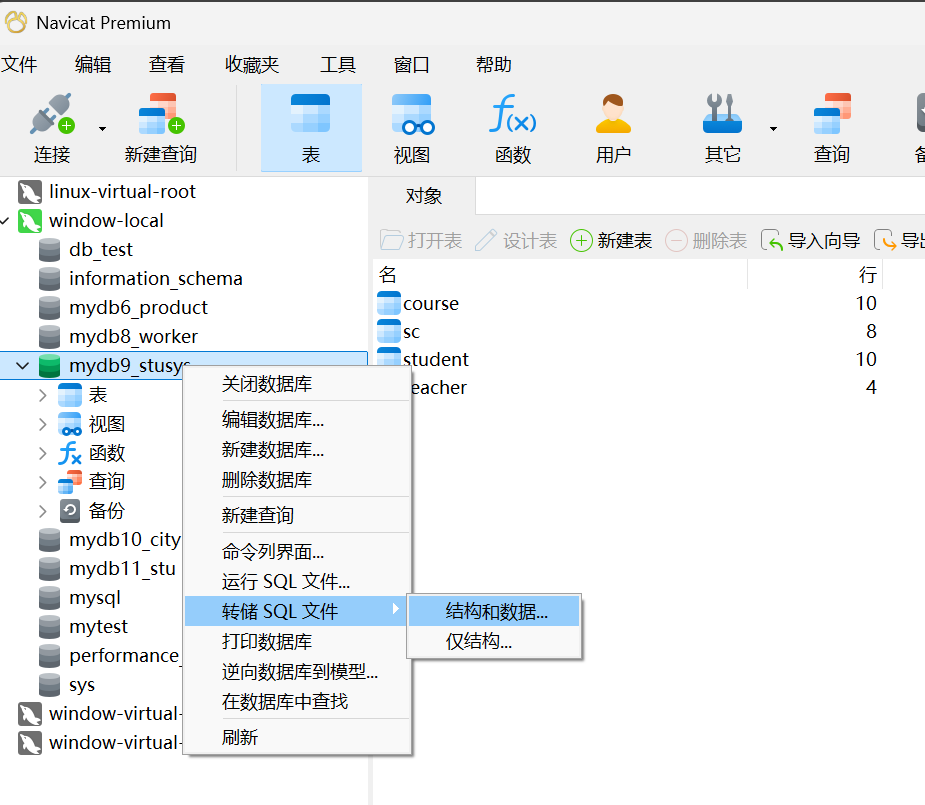Expand the Functions (函数) tree node
925x805 pixels.
[42, 453]
